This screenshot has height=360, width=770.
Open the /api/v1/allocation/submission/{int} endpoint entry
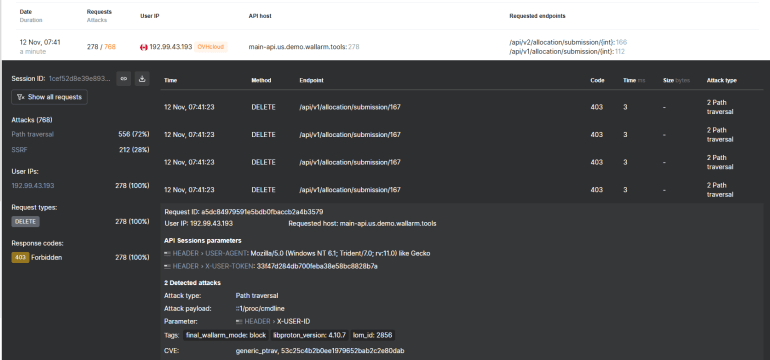(562, 51)
